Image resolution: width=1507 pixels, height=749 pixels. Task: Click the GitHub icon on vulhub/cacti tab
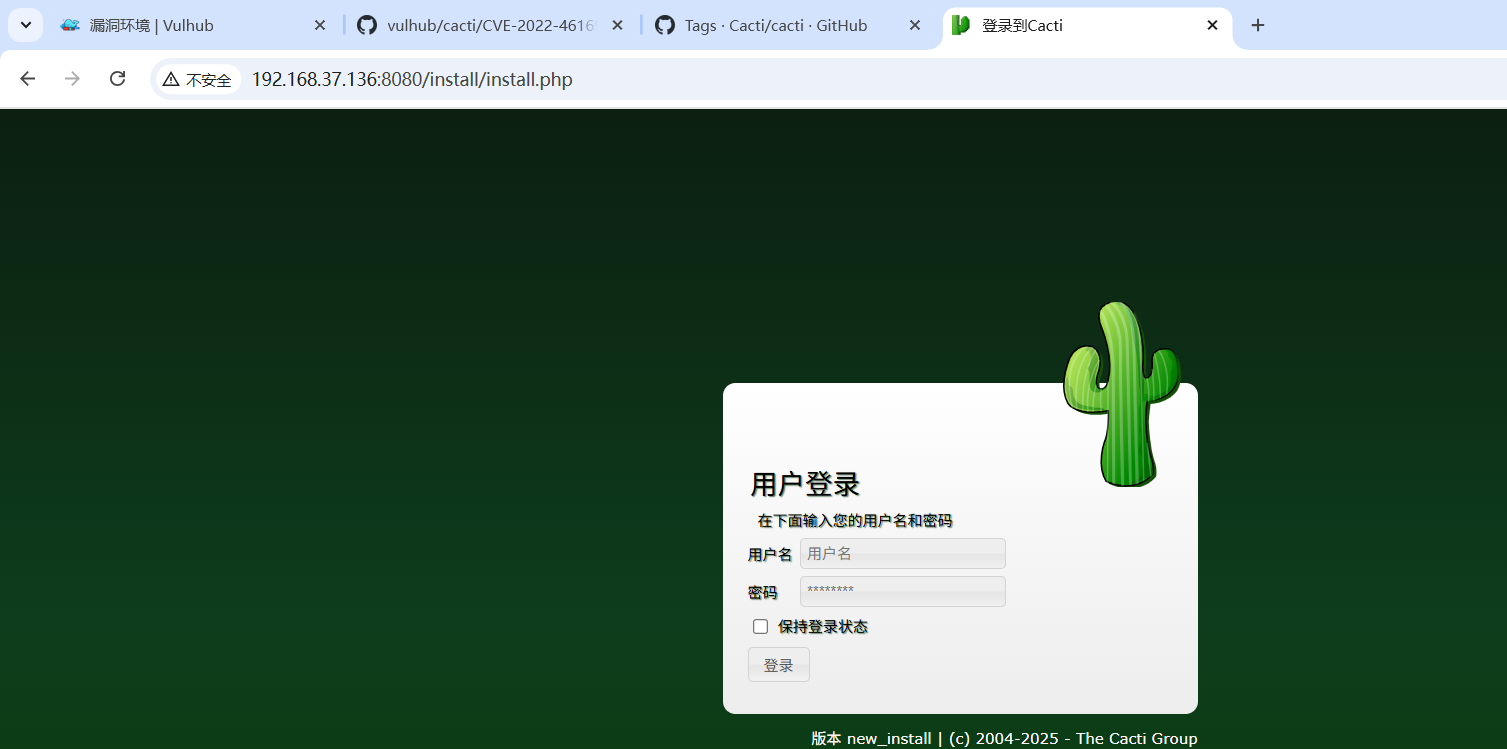367,25
